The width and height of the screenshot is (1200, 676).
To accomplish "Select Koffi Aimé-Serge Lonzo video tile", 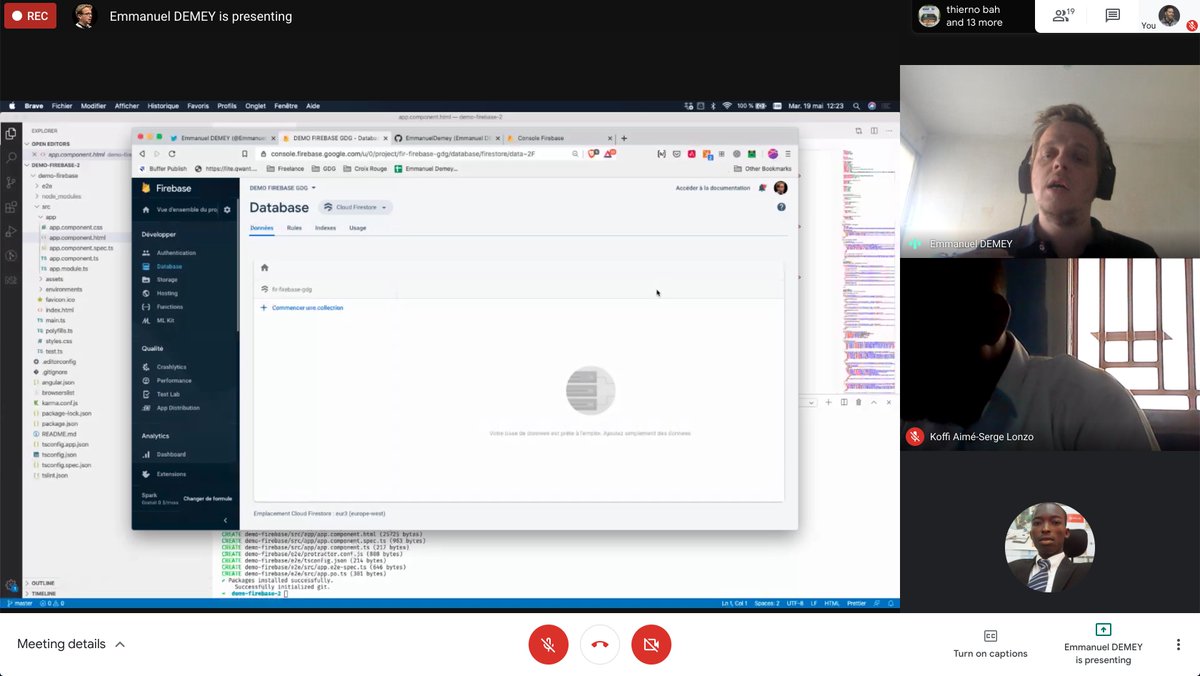I will point(1050,354).
